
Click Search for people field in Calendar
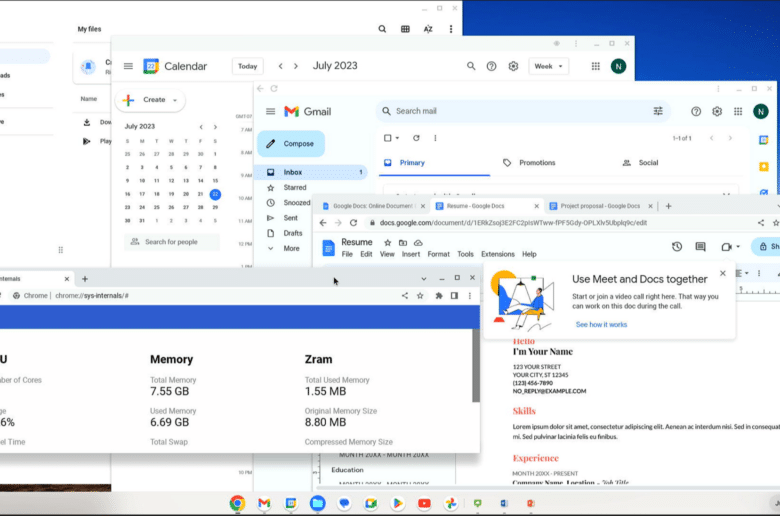pyautogui.click(x=171, y=242)
